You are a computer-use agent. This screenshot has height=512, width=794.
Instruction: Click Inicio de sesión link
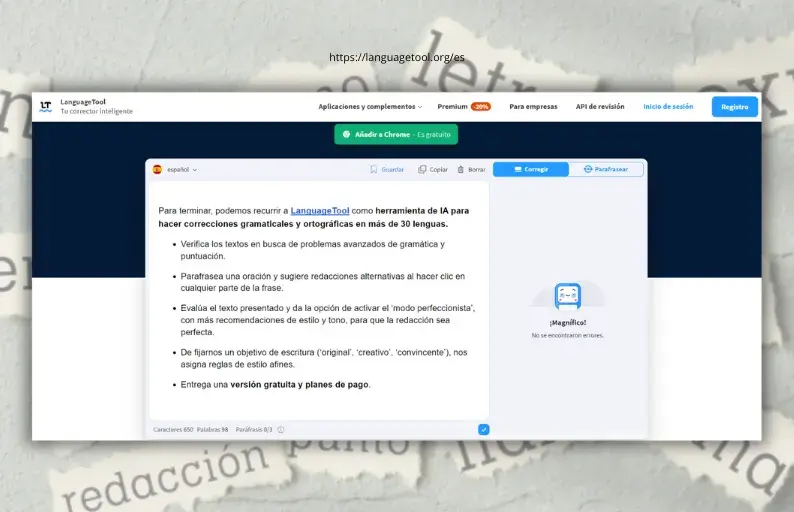668,106
